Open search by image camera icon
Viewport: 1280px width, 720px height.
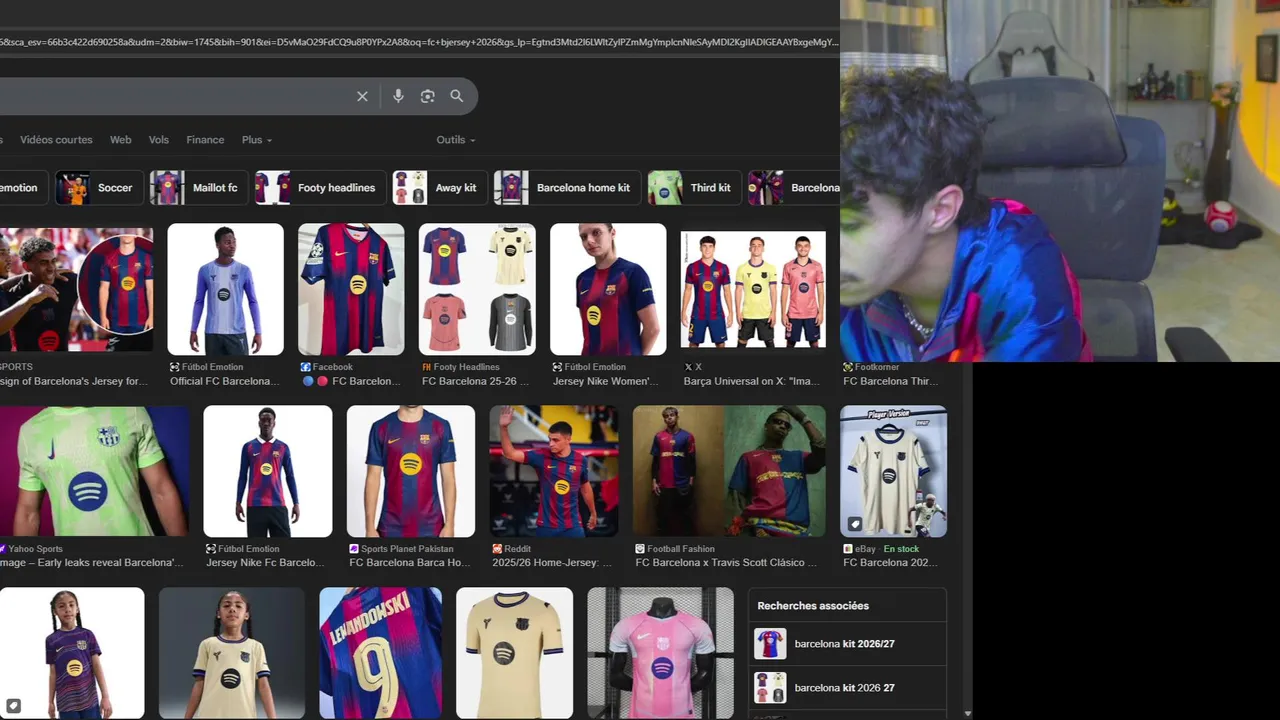click(427, 96)
